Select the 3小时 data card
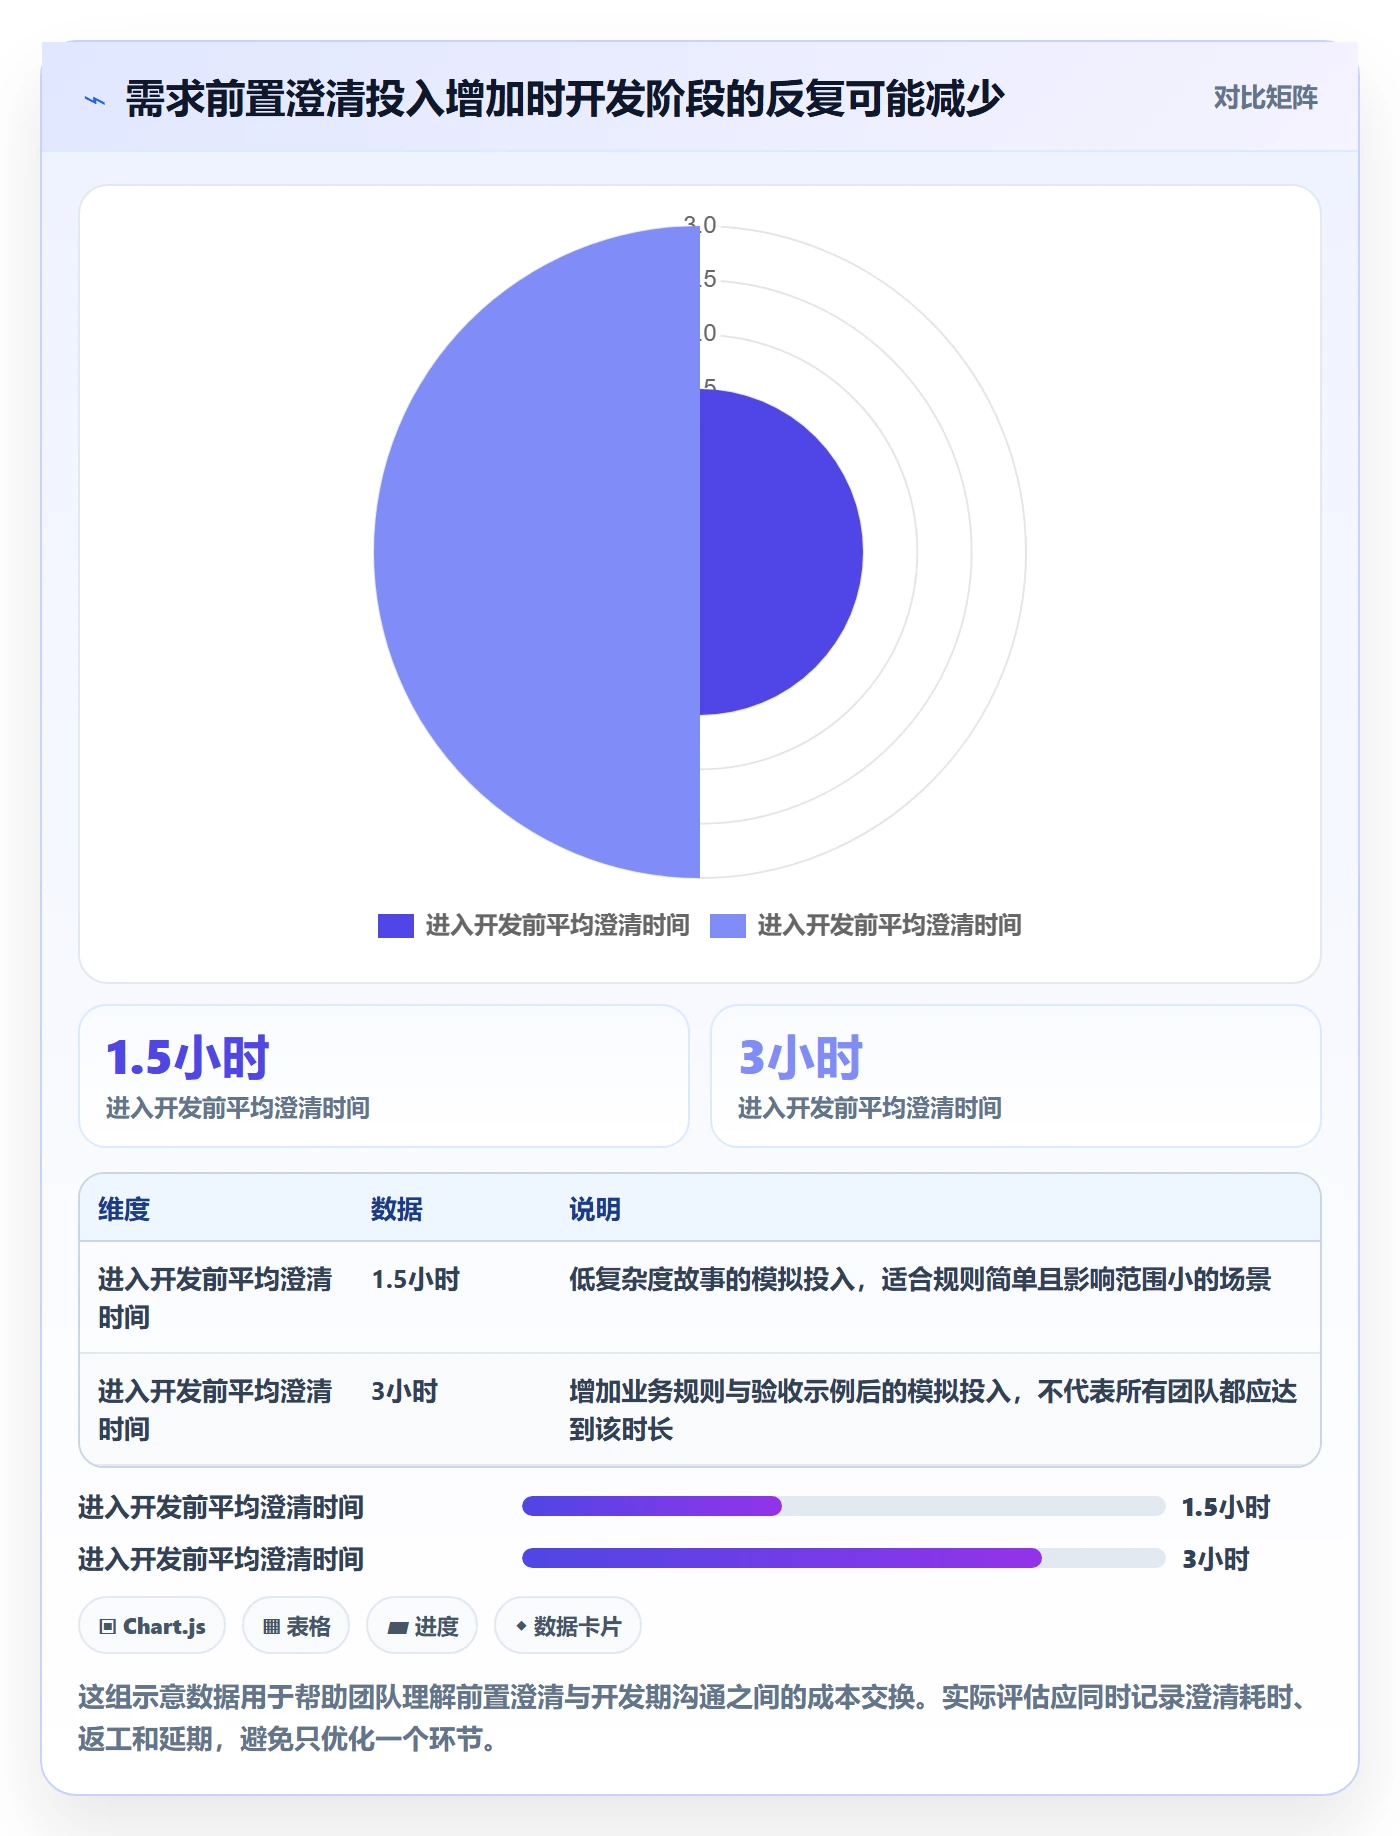The height and width of the screenshot is (1836, 1400). click(1015, 1076)
